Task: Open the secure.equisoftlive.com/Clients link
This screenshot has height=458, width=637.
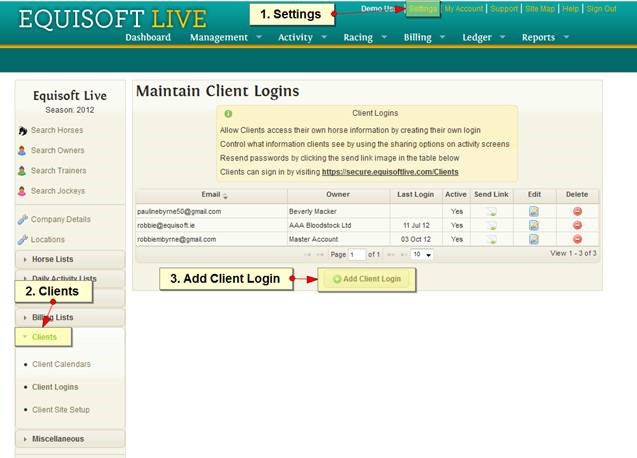Action: tap(390, 172)
